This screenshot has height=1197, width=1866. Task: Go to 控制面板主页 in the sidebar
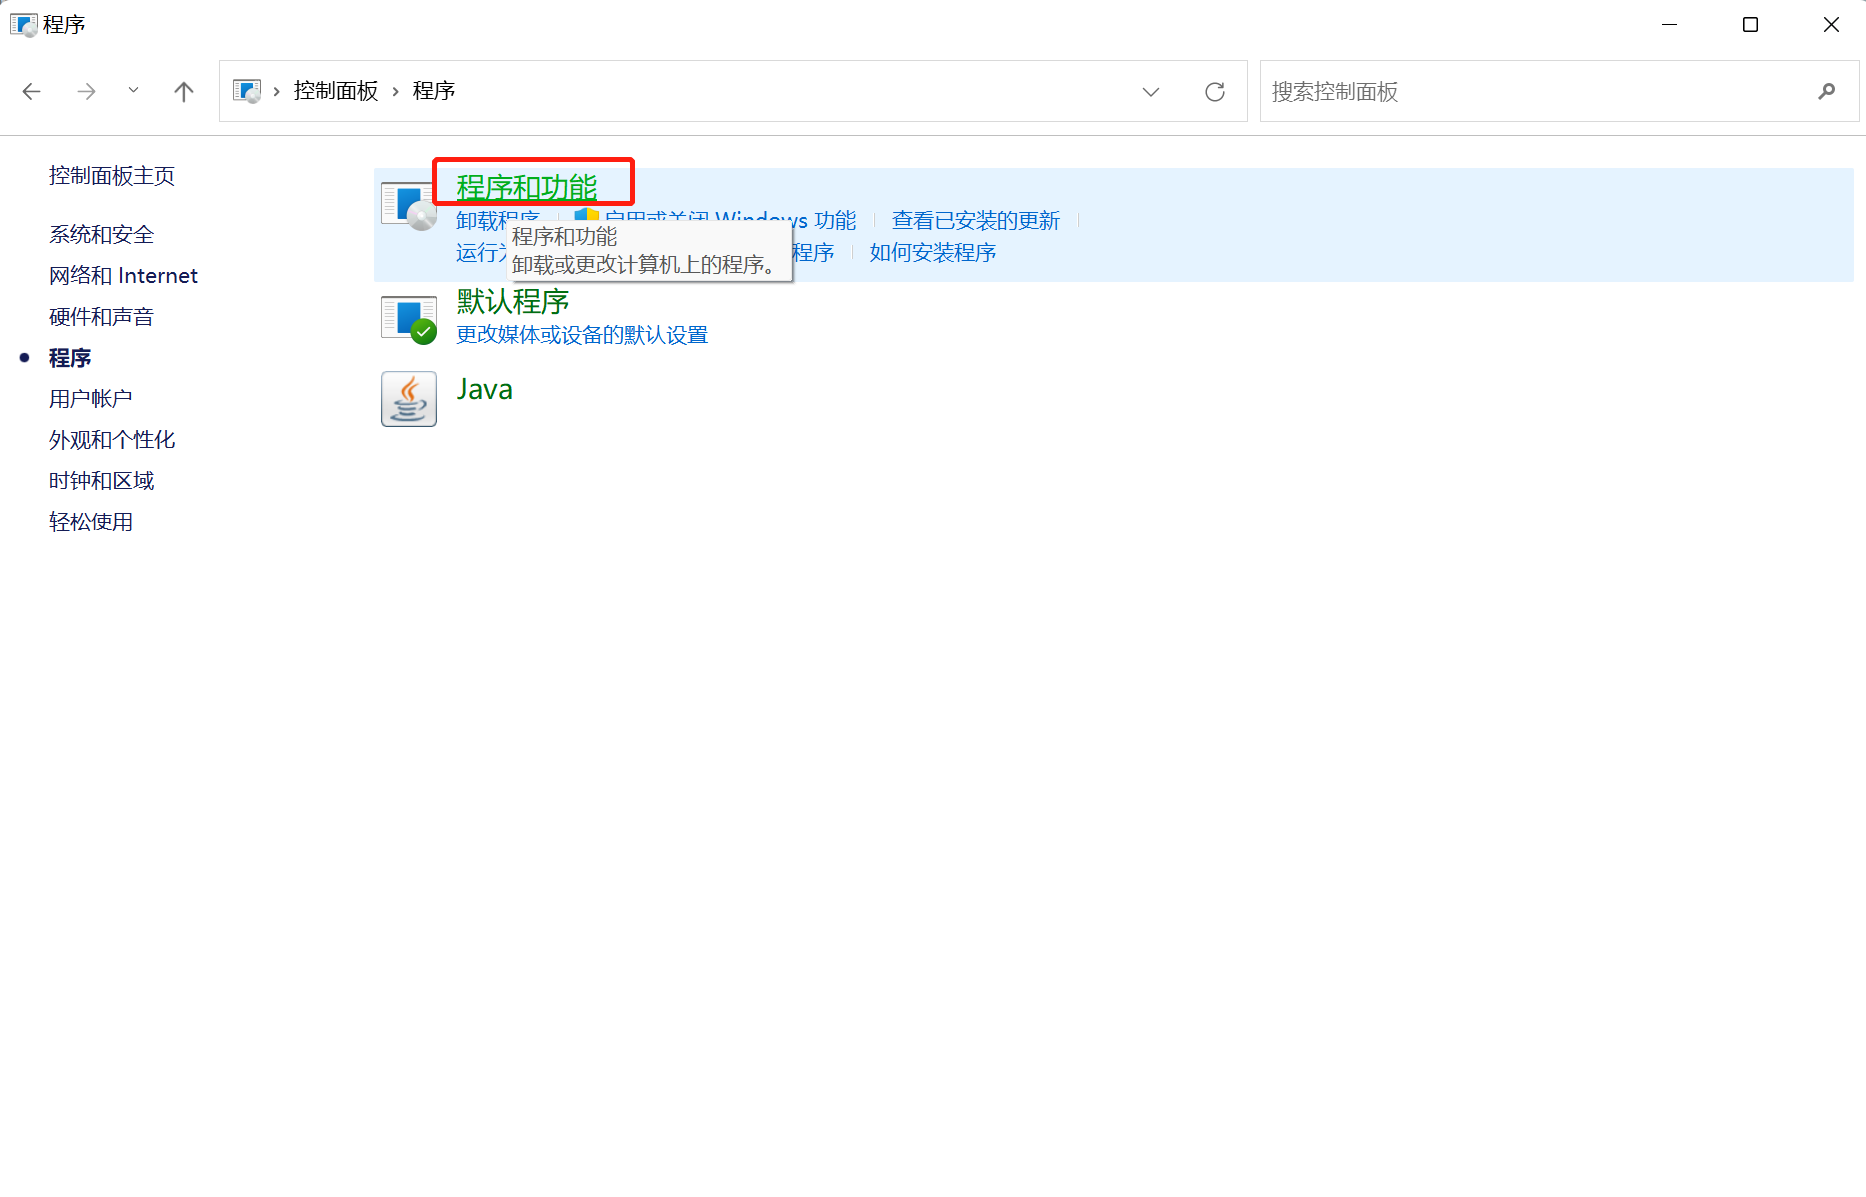pyautogui.click(x=111, y=175)
